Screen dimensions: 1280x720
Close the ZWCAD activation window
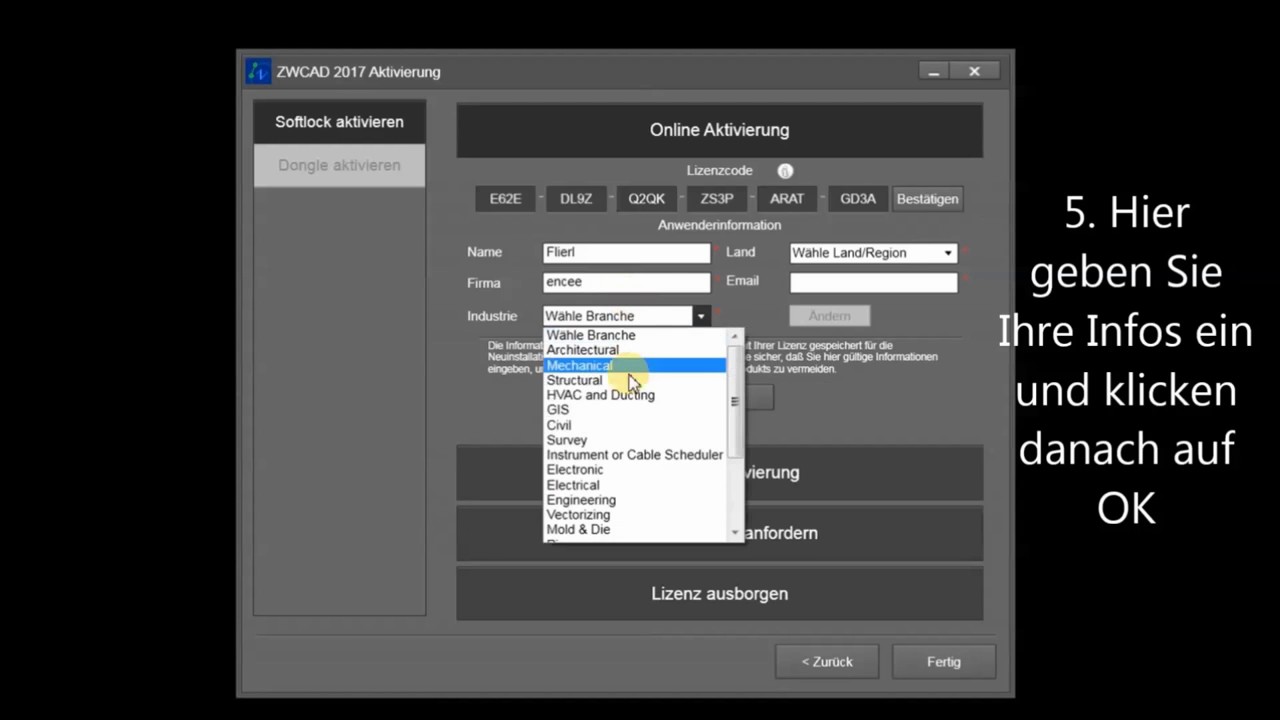(x=974, y=72)
